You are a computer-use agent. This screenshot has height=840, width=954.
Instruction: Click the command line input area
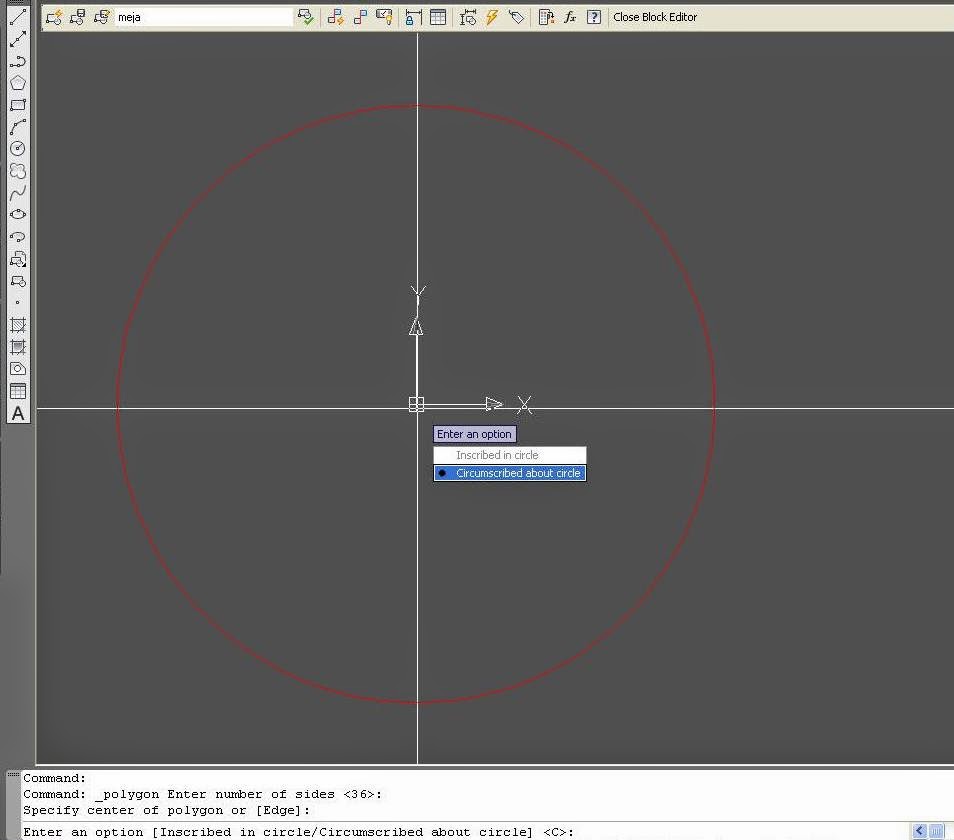[x=400, y=831]
